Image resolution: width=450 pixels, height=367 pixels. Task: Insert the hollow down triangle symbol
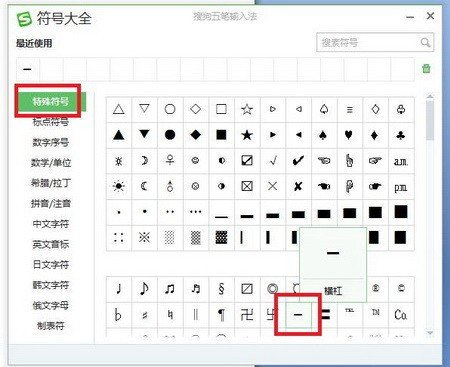click(x=144, y=109)
